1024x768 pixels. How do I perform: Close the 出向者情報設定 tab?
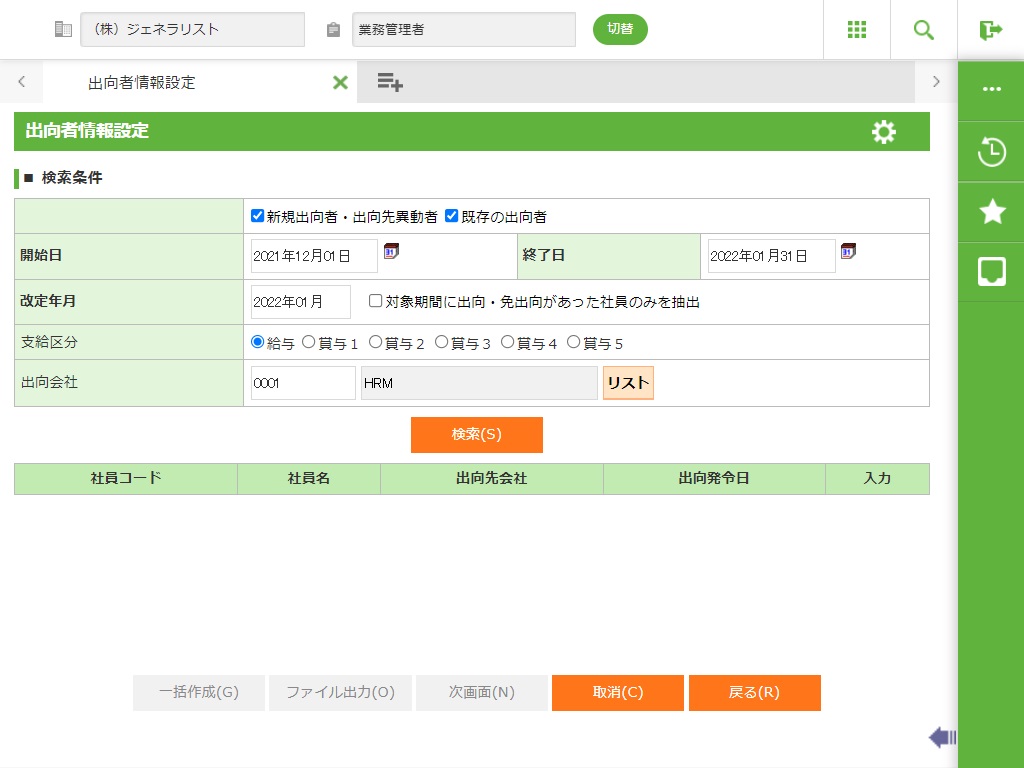pos(340,82)
